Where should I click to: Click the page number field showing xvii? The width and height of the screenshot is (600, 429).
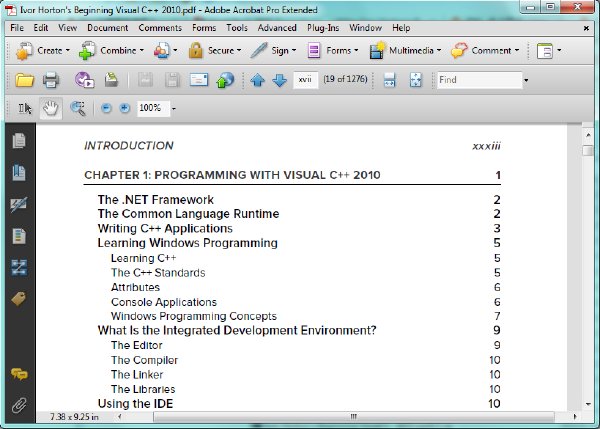point(305,80)
